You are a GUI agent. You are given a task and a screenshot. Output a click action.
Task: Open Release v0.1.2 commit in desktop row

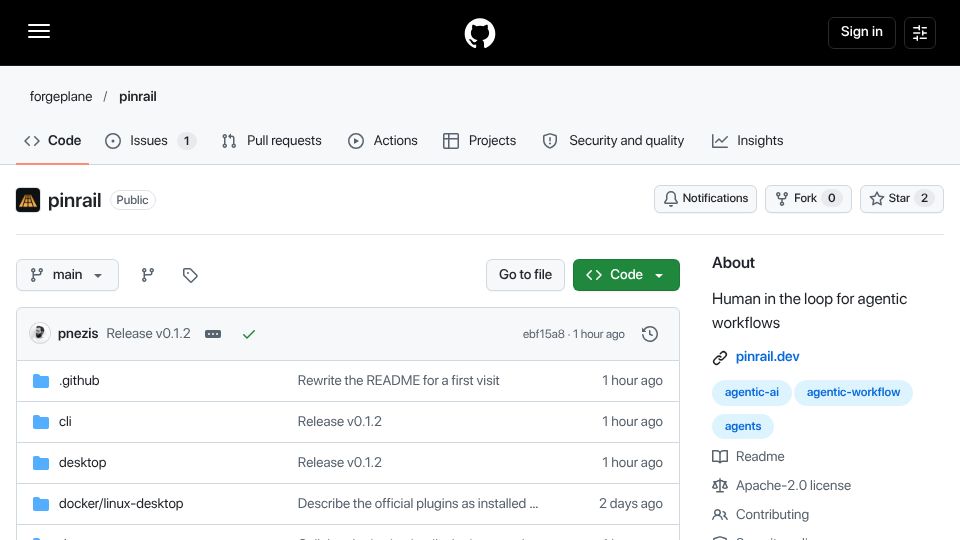[340, 463]
